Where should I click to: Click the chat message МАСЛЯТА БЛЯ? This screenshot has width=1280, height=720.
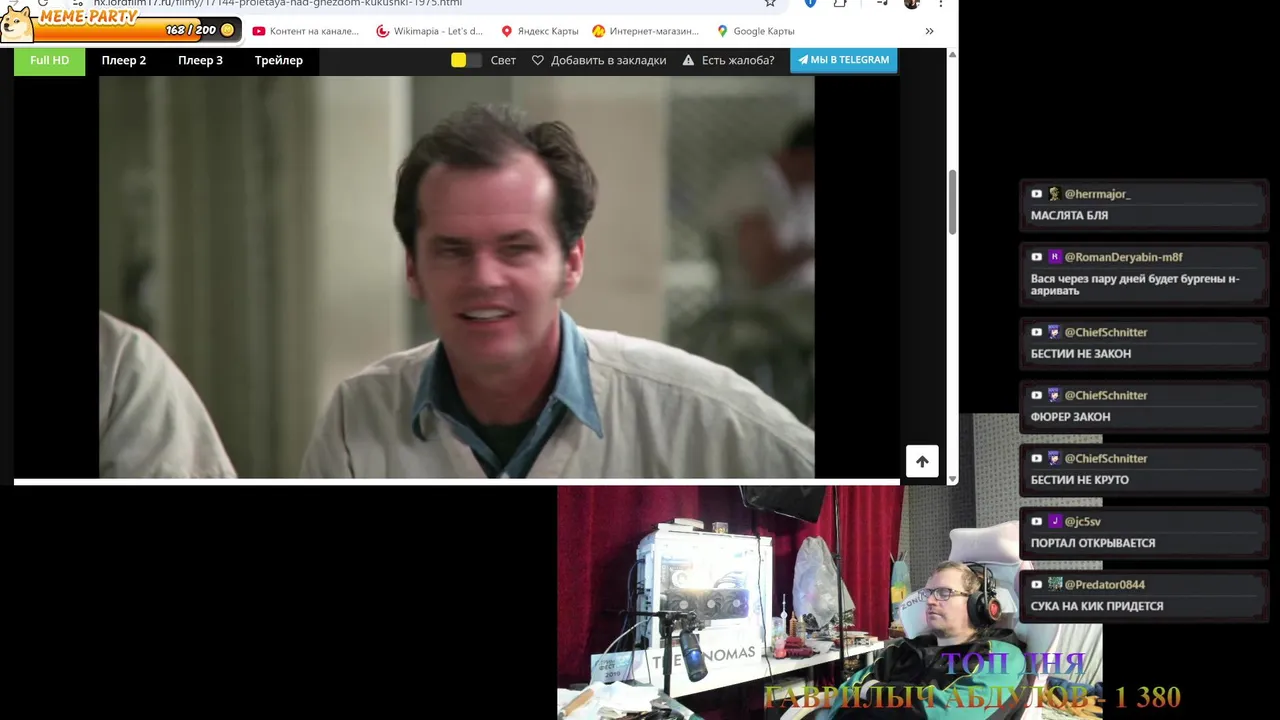[1069, 216]
